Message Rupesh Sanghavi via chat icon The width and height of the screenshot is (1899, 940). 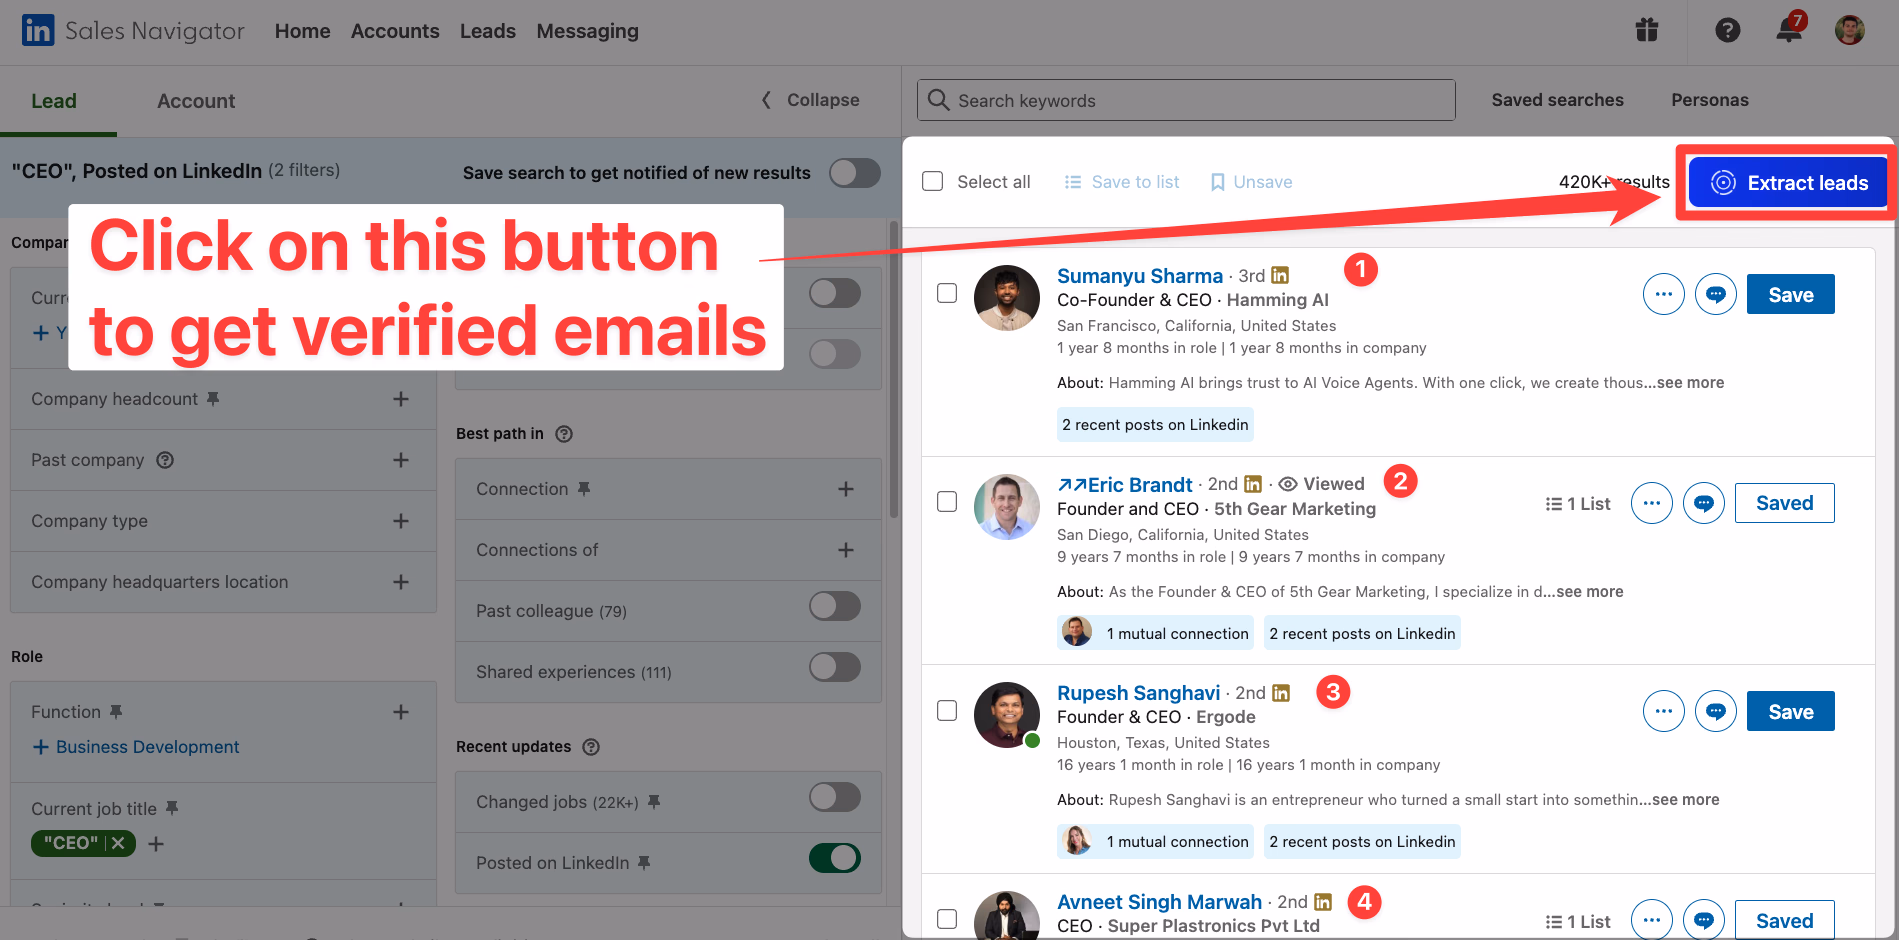click(x=1716, y=711)
